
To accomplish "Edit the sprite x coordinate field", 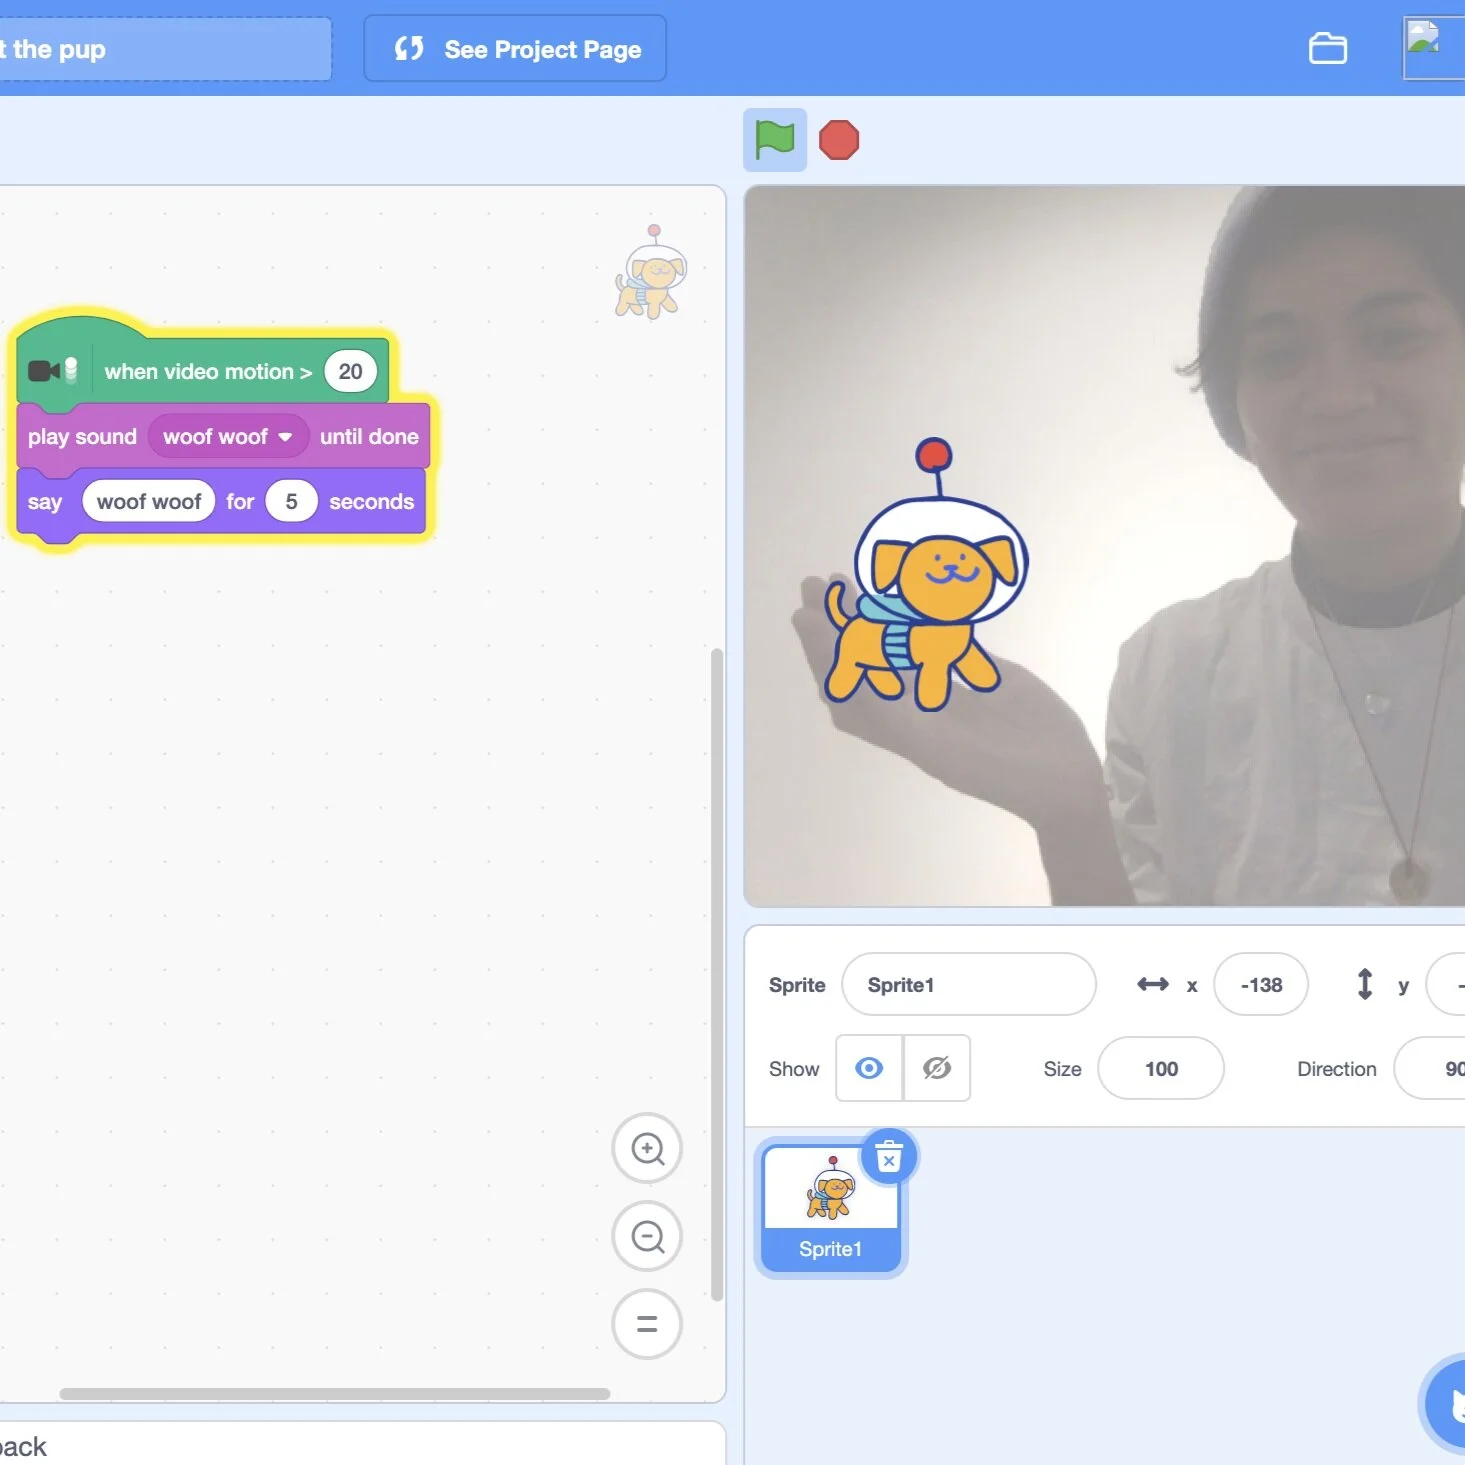I will [x=1261, y=984].
